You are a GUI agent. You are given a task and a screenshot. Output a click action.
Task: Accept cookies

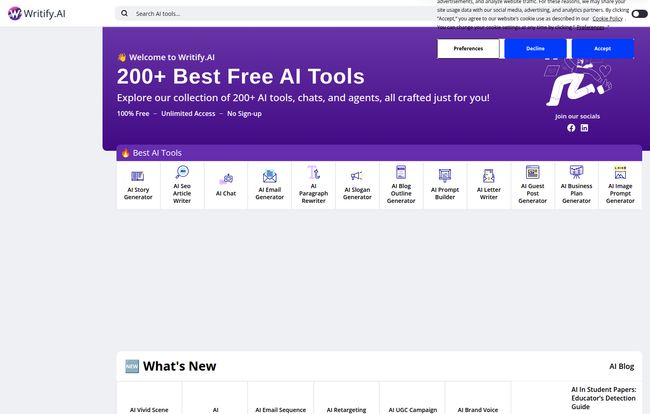(602, 48)
